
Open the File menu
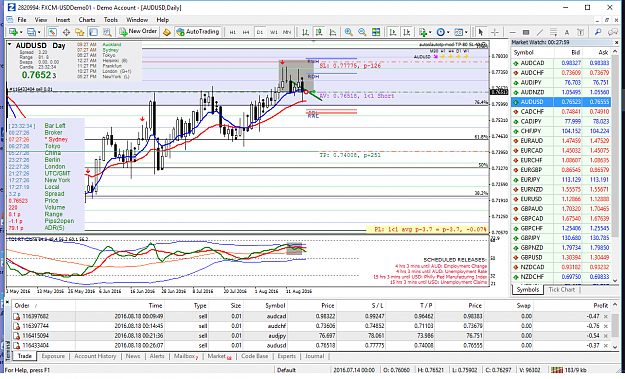click(x=22, y=20)
